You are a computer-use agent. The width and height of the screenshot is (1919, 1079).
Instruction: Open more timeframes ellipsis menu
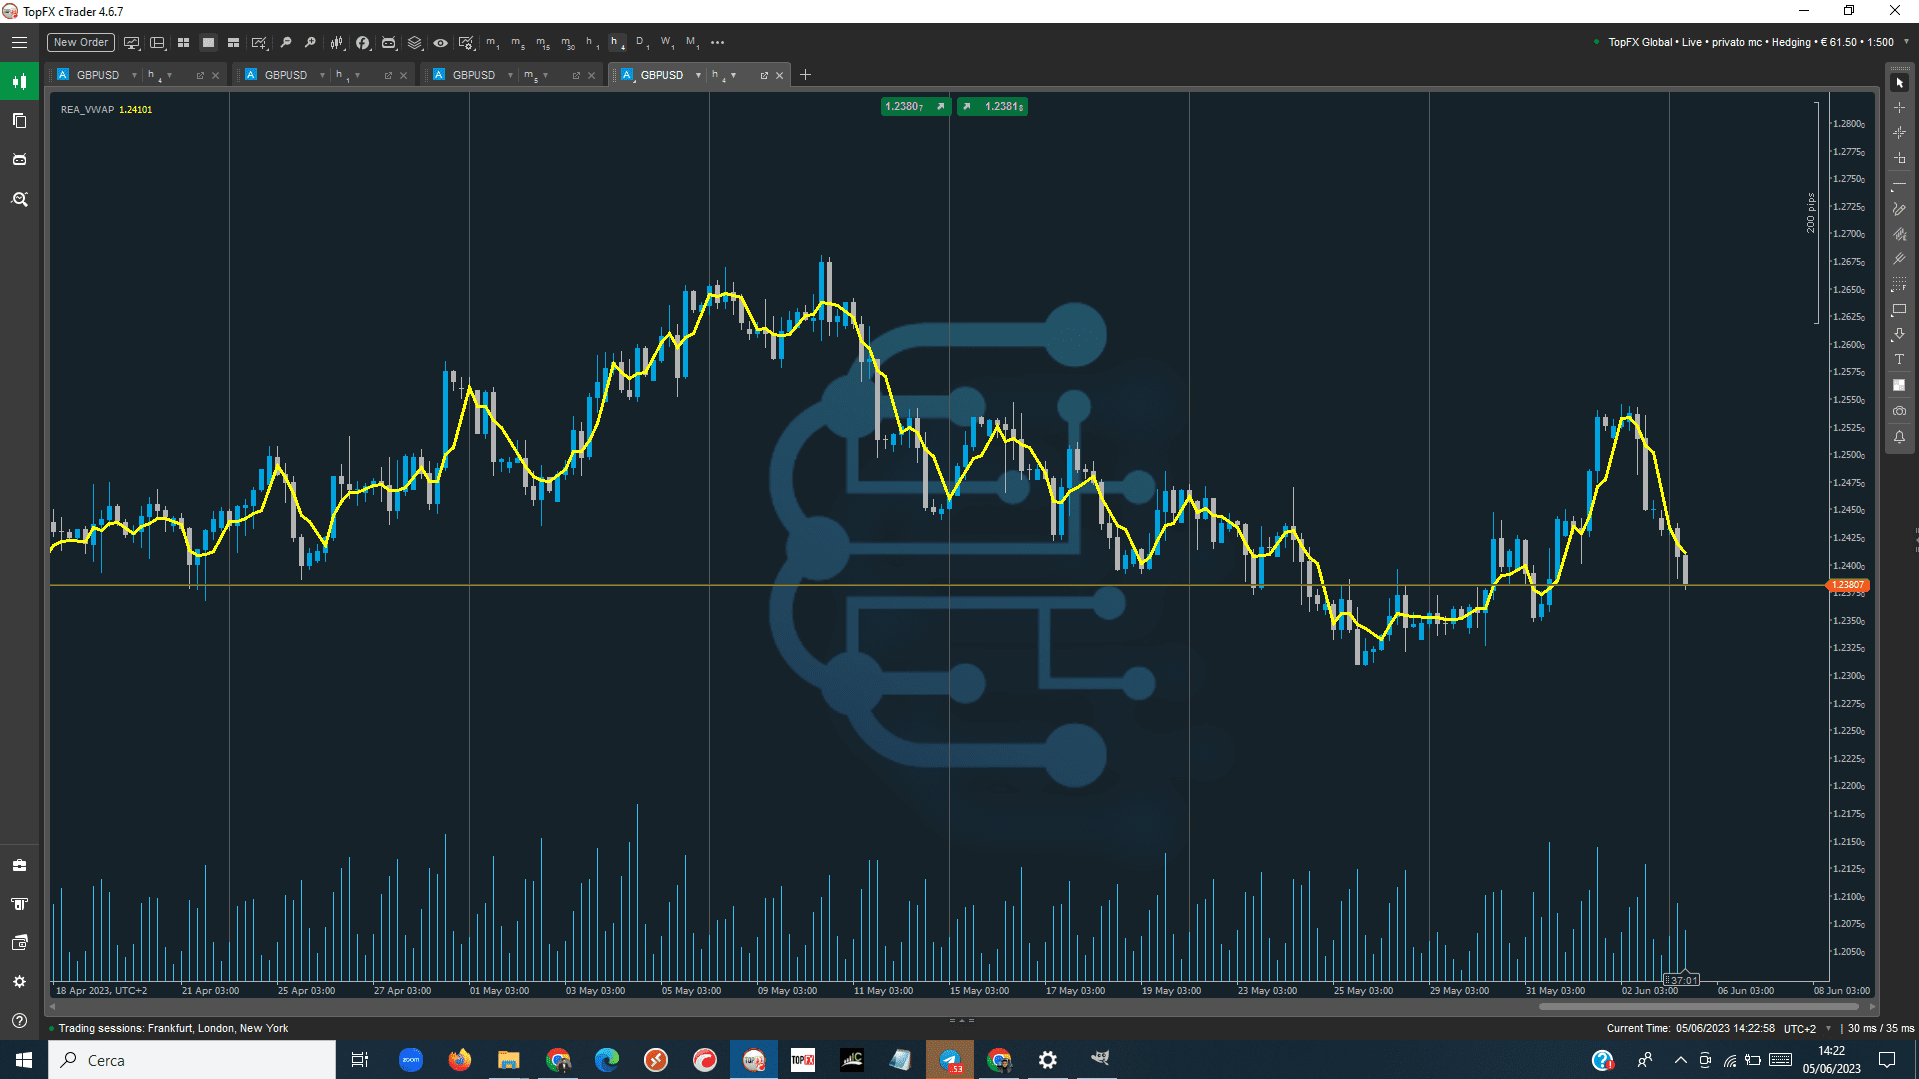(717, 42)
